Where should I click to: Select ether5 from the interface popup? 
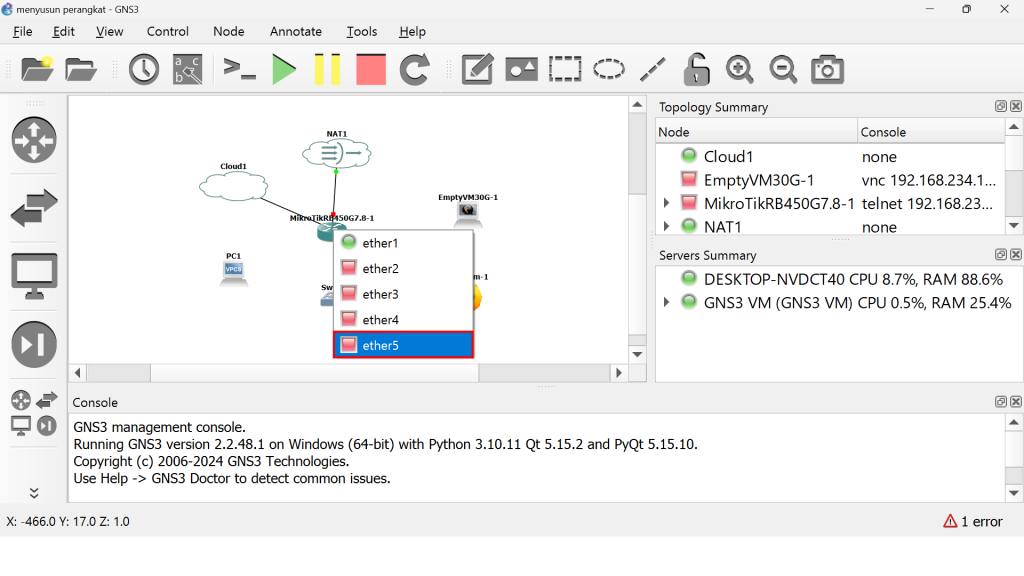pos(403,345)
